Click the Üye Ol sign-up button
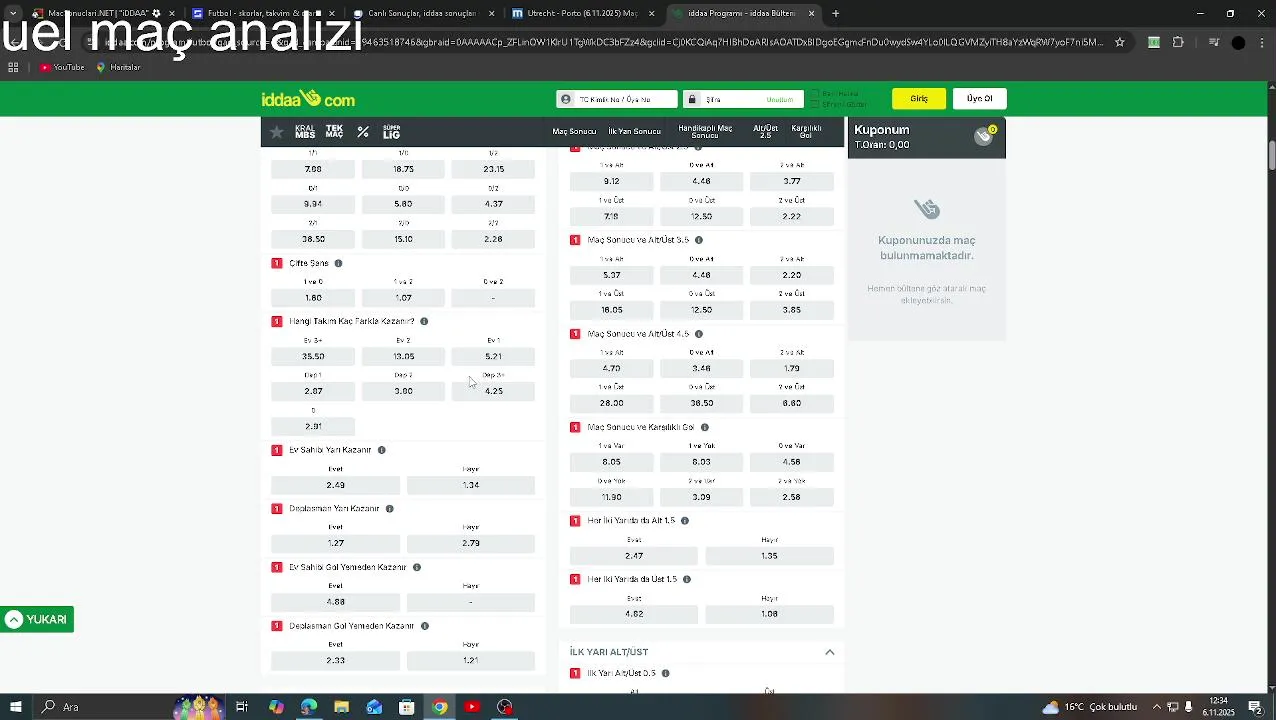This screenshot has width=1276, height=720. [x=979, y=99]
